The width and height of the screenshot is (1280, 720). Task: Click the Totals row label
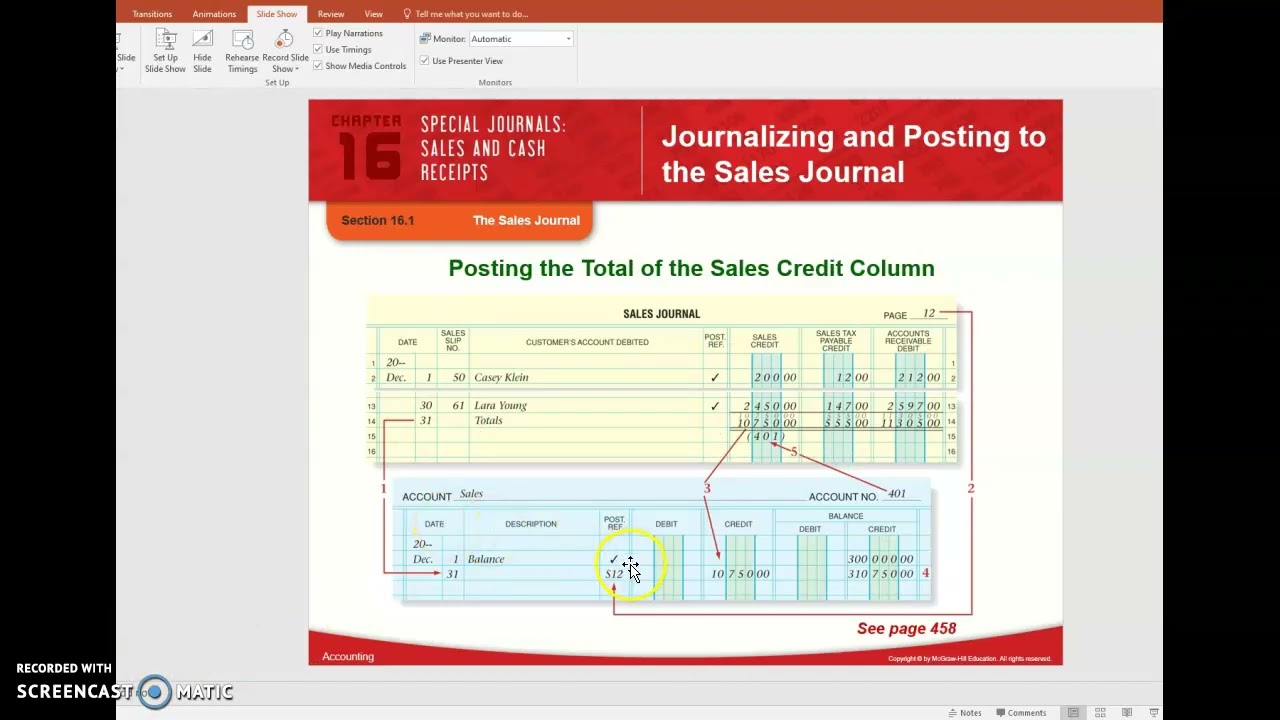point(488,420)
